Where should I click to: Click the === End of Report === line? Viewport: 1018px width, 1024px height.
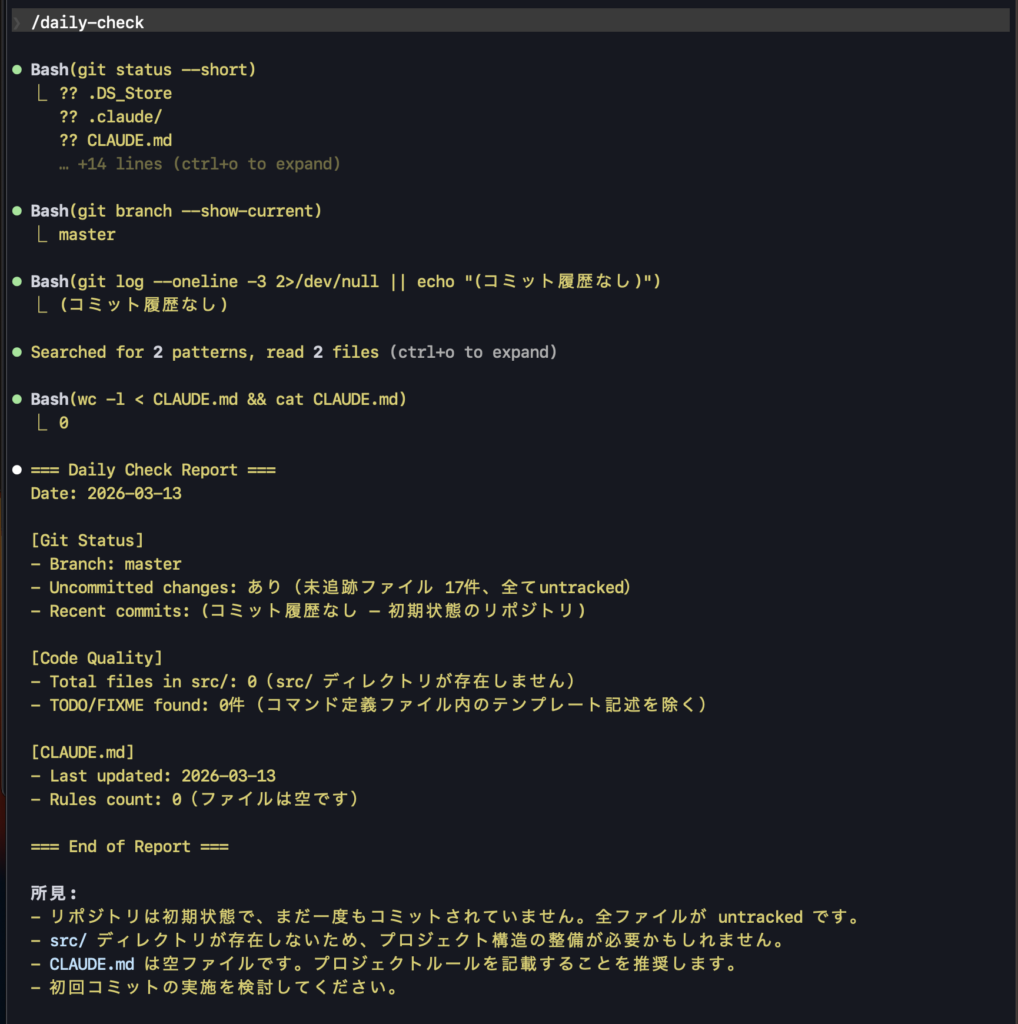[130, 847]
